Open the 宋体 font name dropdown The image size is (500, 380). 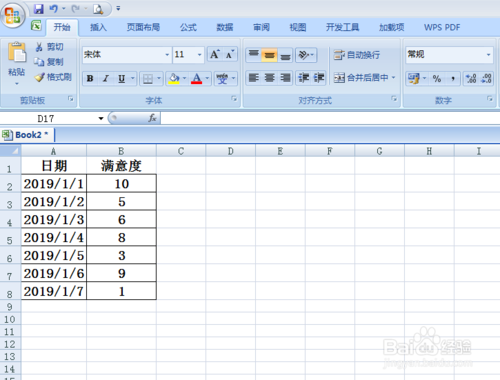(167, 55)
